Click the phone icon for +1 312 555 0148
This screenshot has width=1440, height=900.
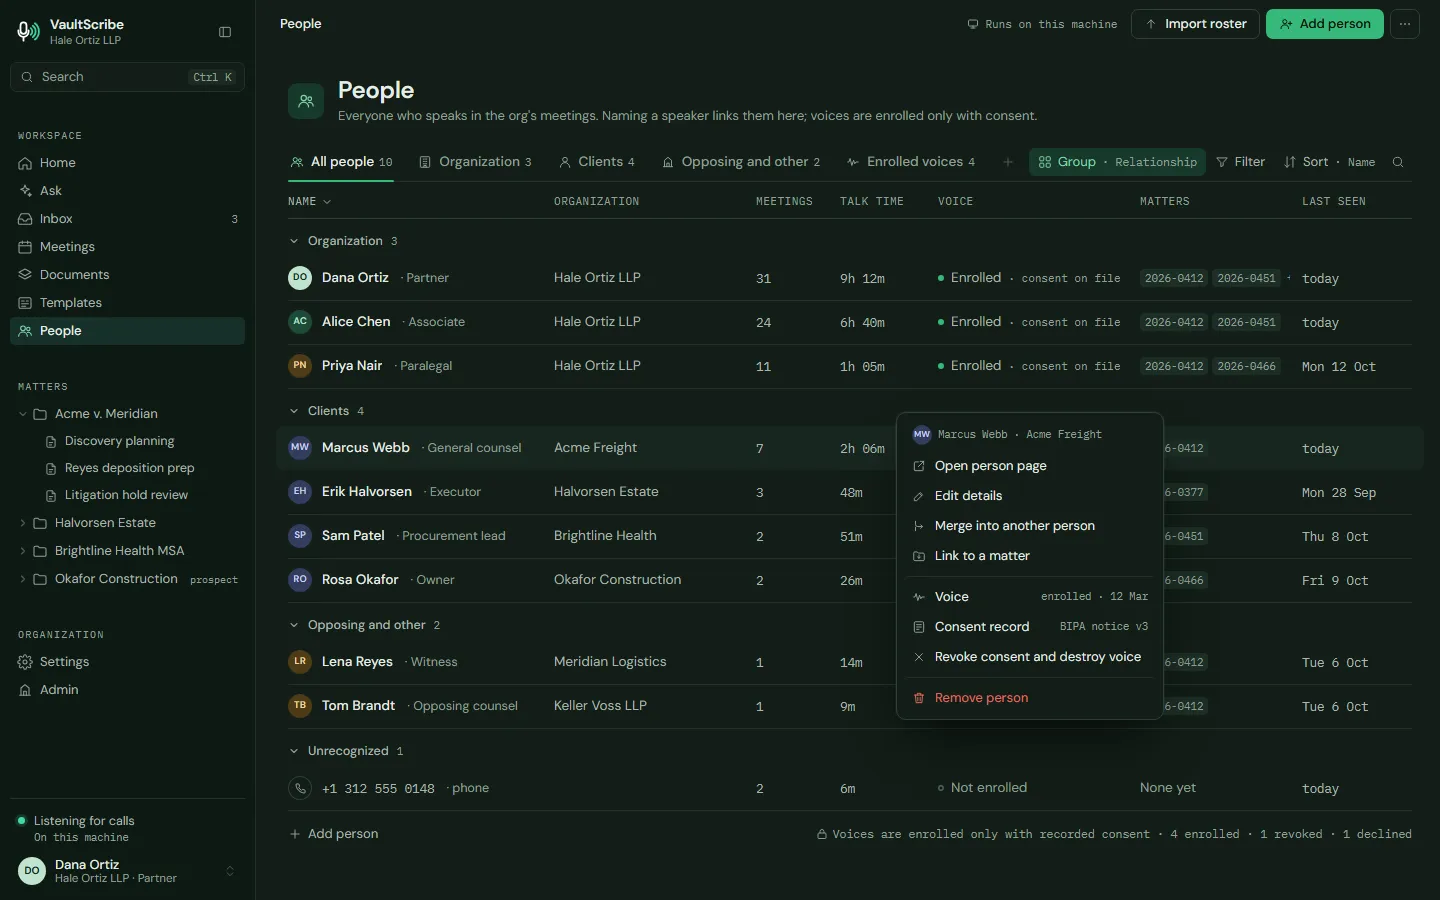click(300, 788)
